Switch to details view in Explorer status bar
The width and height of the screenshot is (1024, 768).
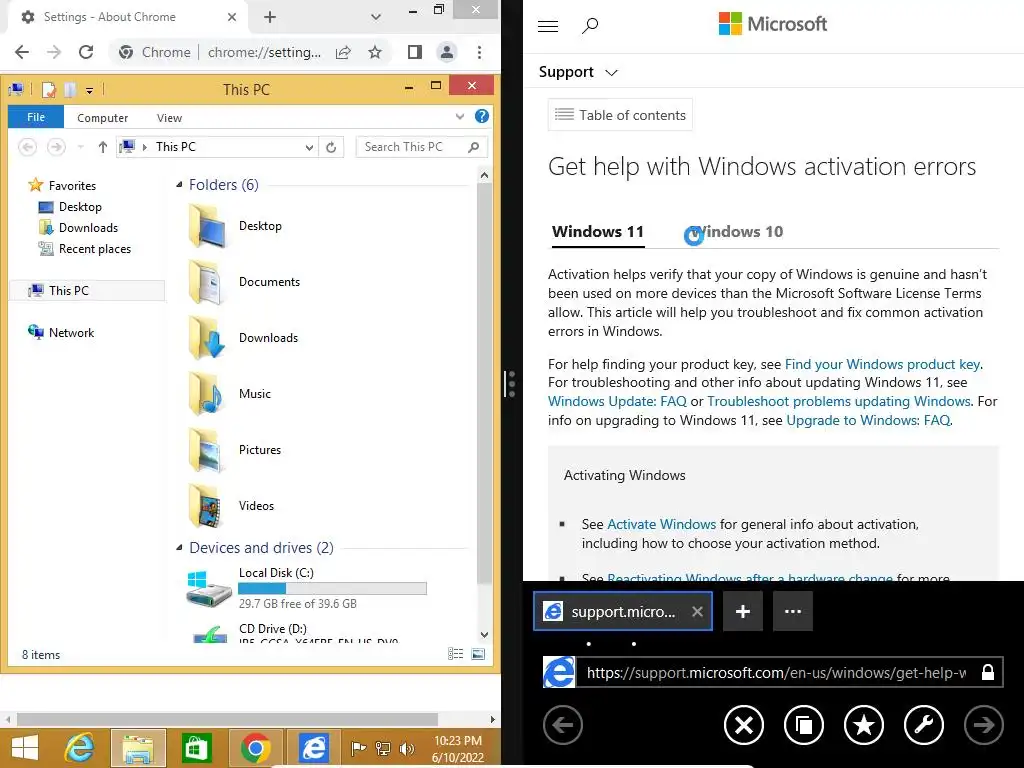(x=455, y=654)
